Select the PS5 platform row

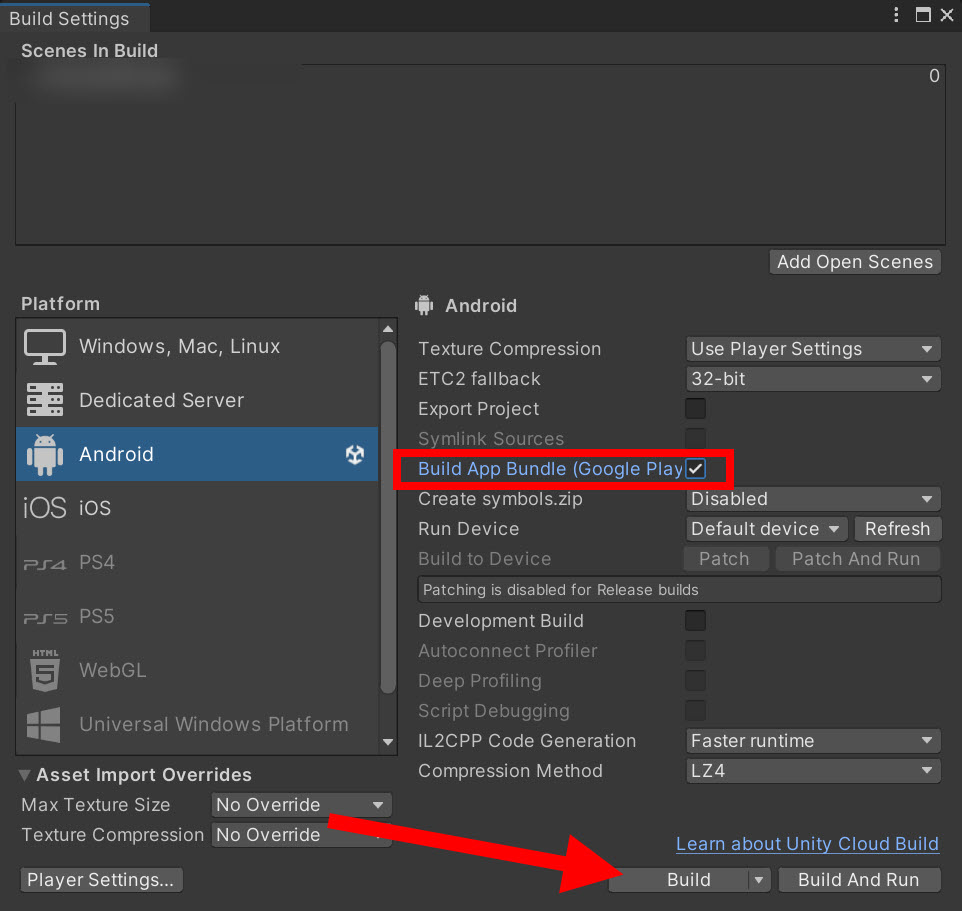(198, 617)
